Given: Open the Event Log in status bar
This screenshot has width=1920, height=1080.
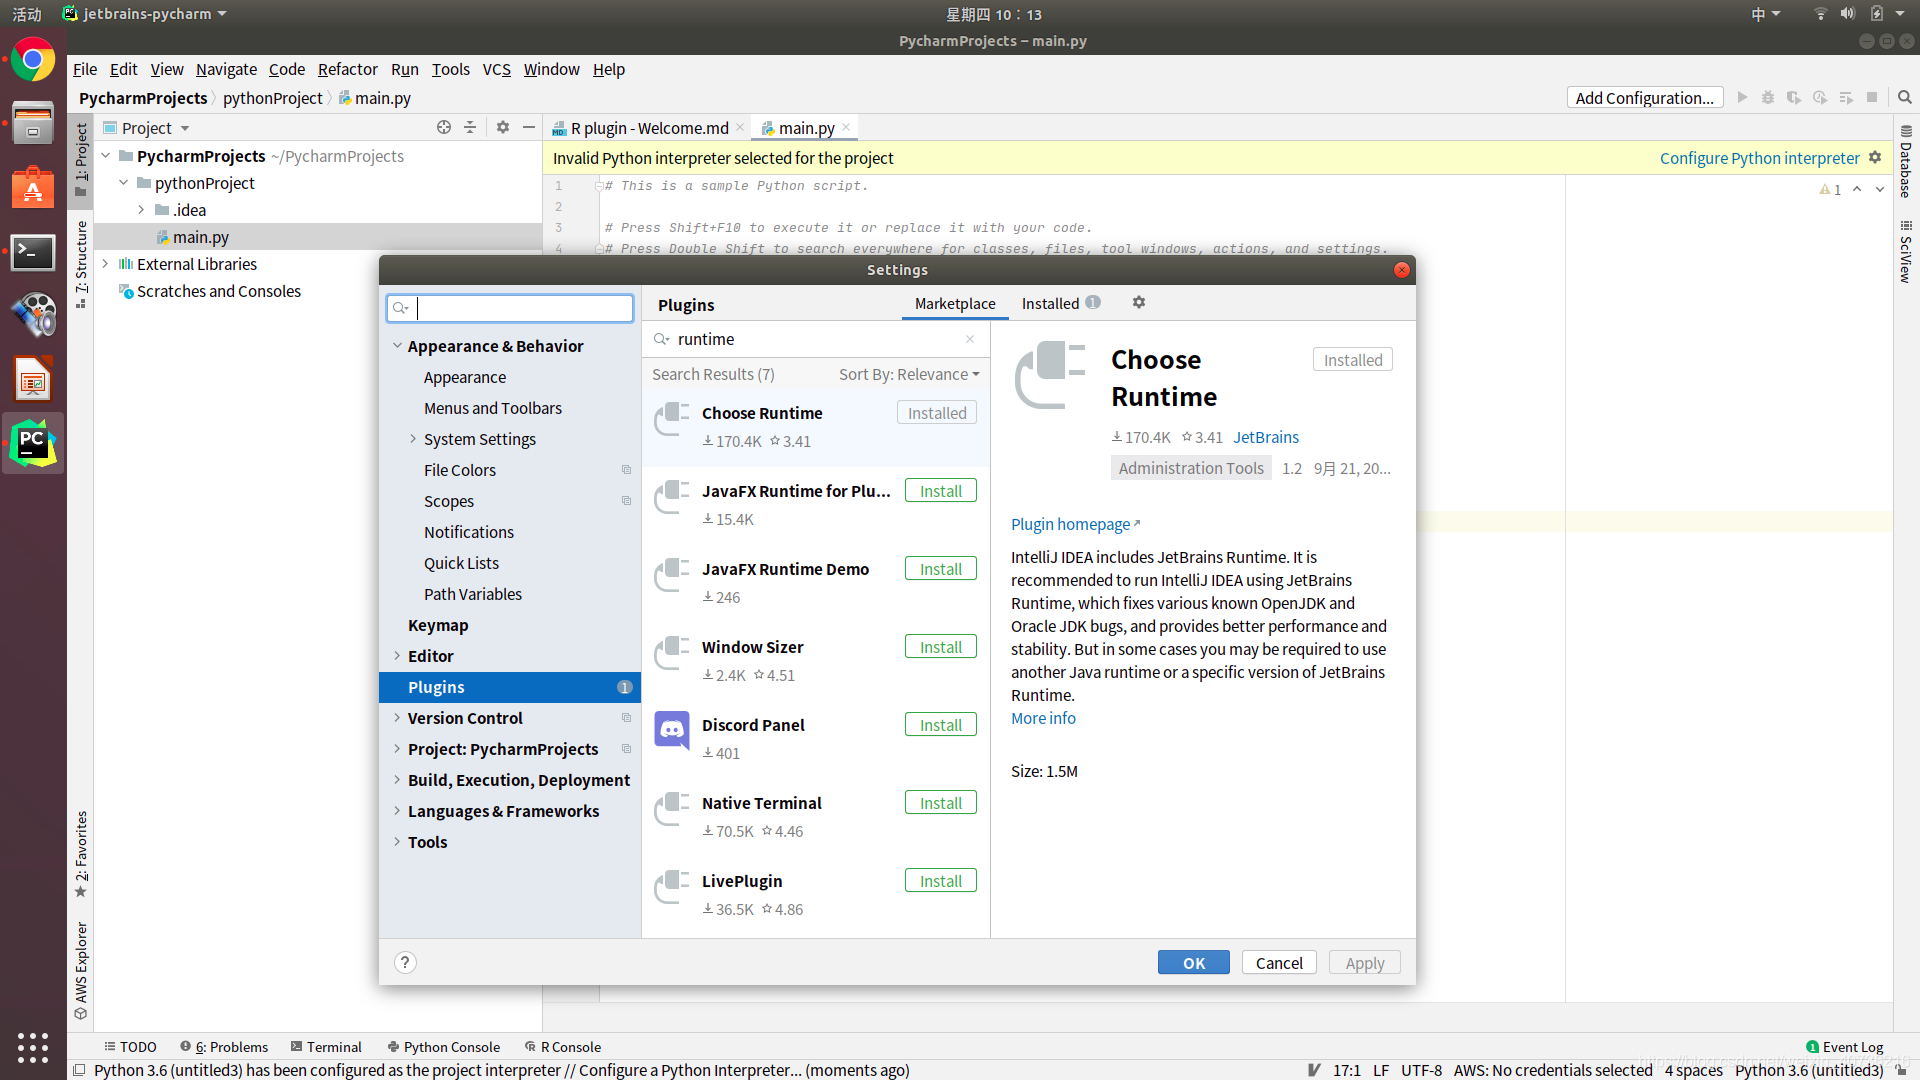Looking at the screenshot, I should click(1844, 1047).
